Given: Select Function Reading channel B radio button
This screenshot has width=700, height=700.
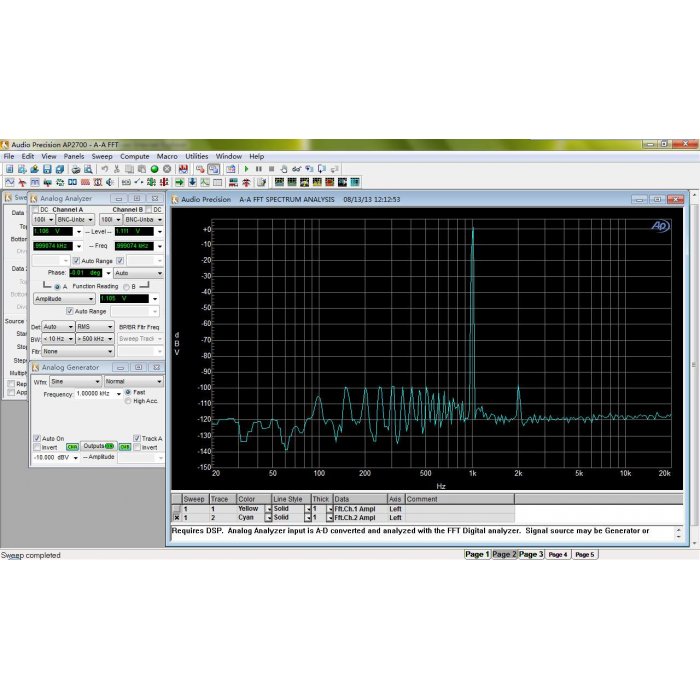Looking at the screenshot, I should pos(126,287).
